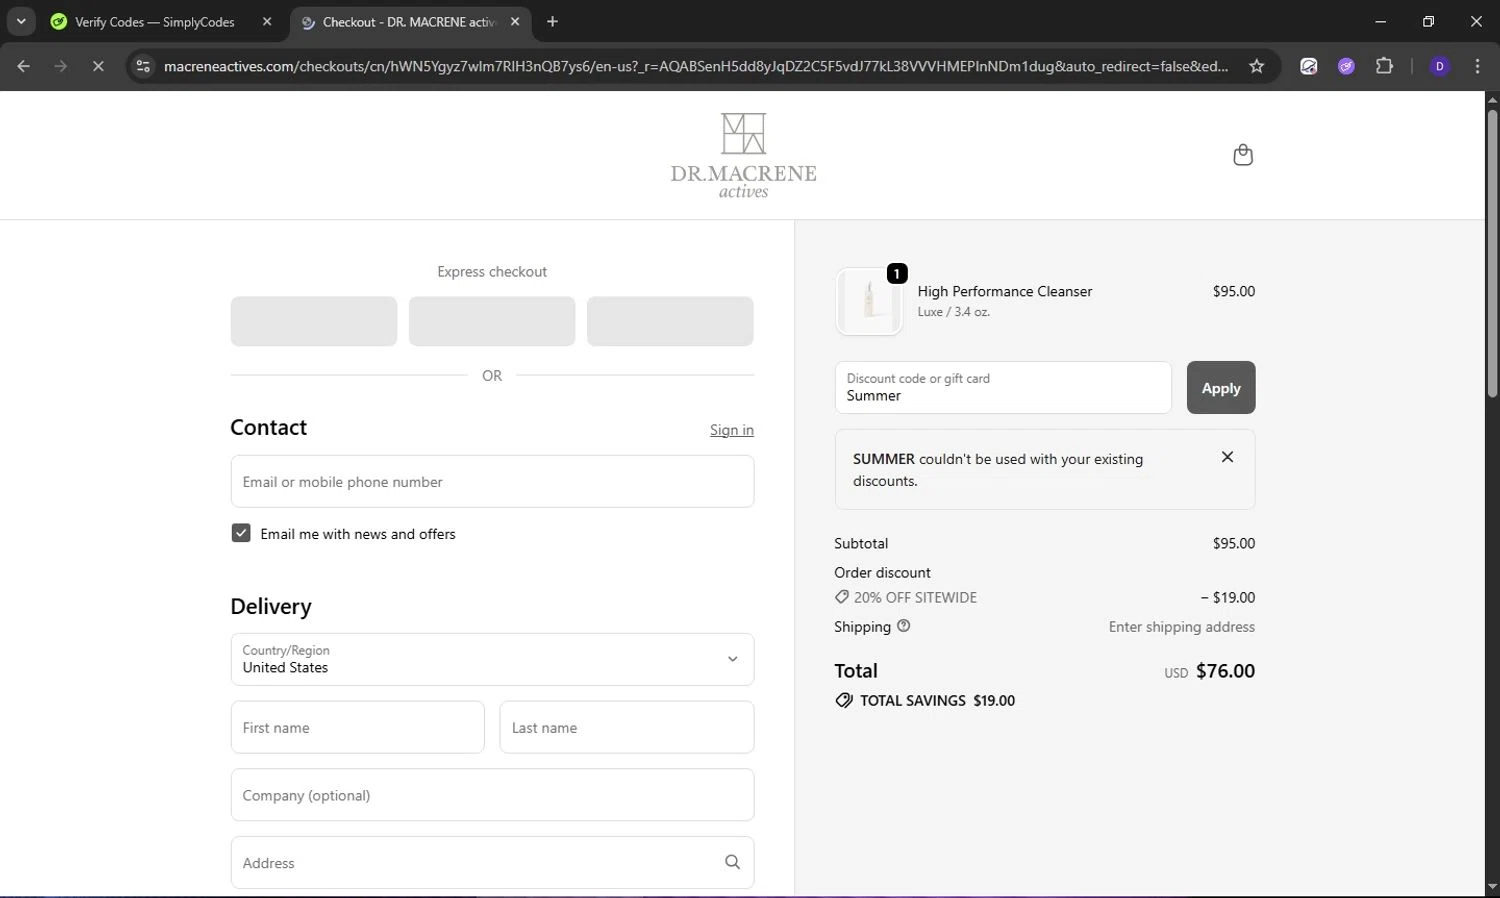1500x898 pixels.
Task: Focus the Email or mobile phone number field
Action: point(492,481)
